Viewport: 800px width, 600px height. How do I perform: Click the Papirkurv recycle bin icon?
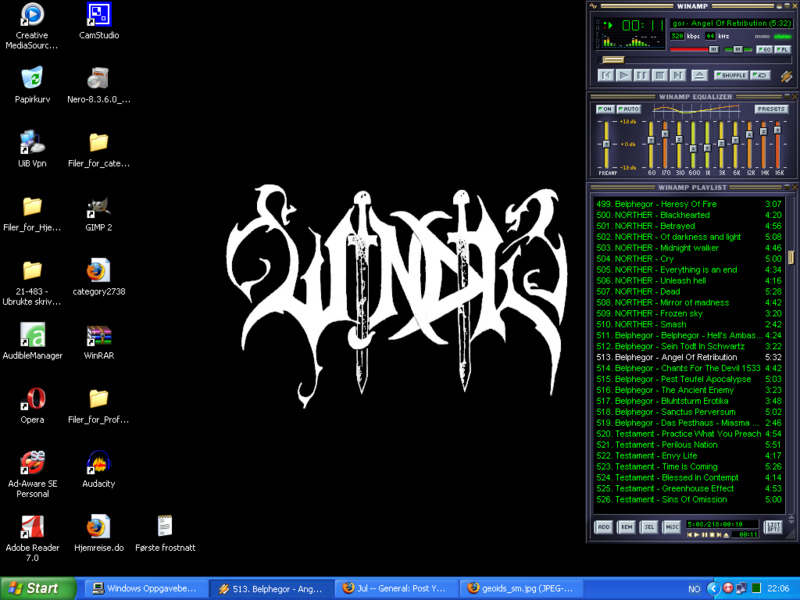[x=32, y=85]
